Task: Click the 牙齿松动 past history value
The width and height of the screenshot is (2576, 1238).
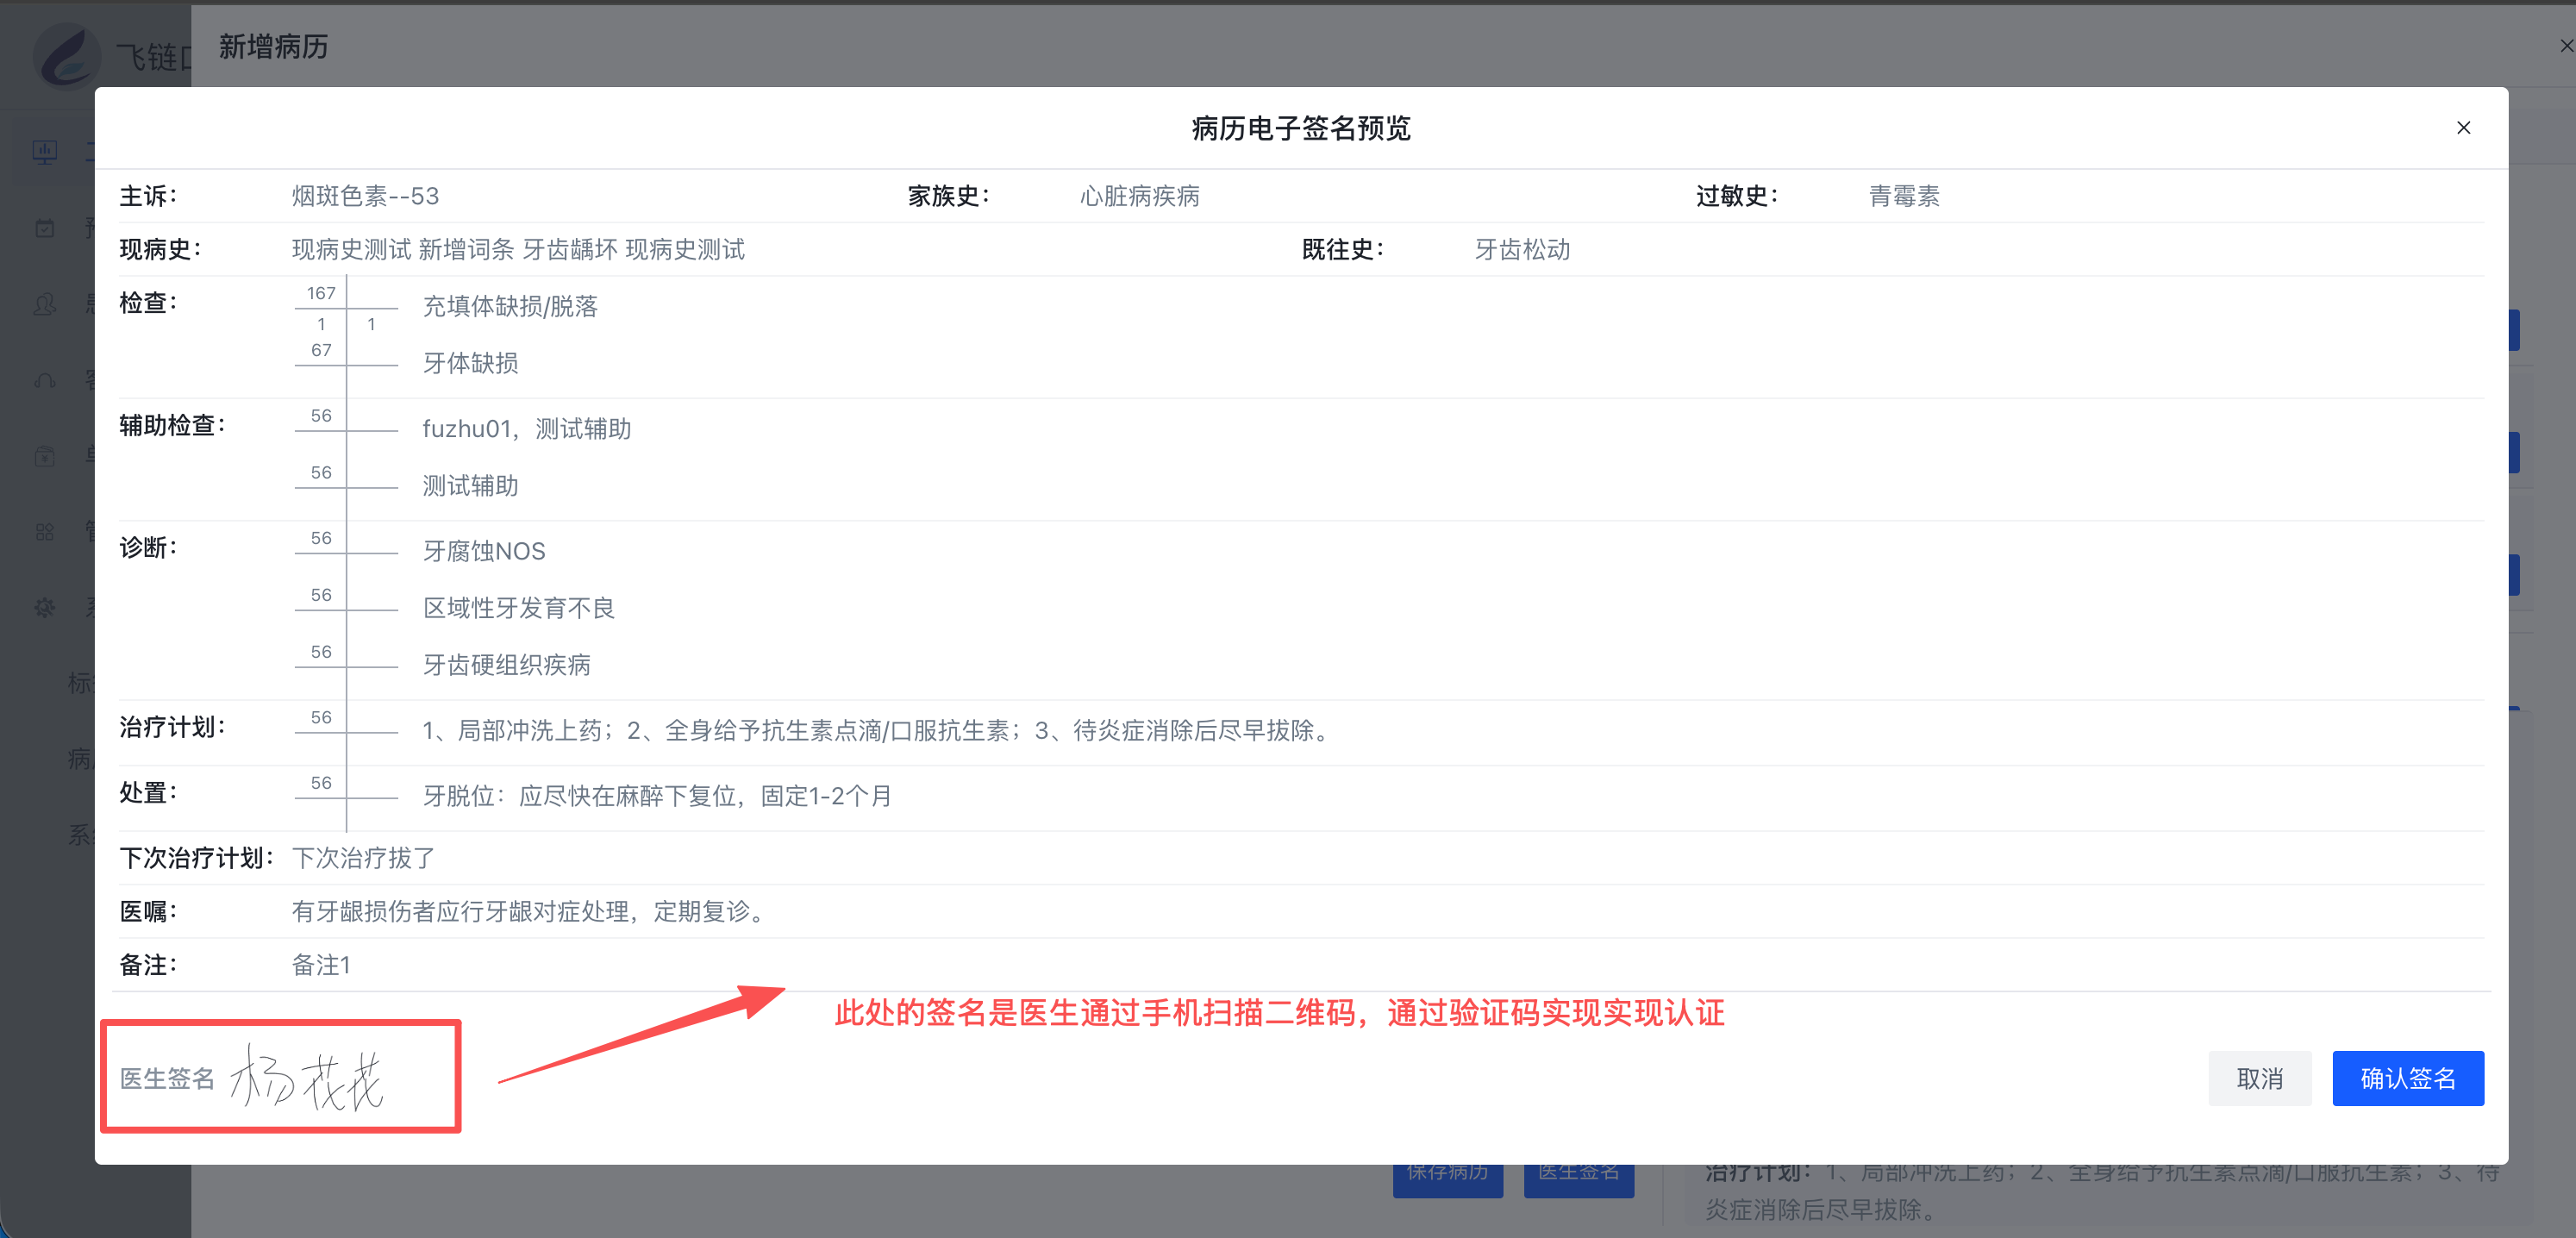Action: pyautogui.click(x=1522, y=249)
